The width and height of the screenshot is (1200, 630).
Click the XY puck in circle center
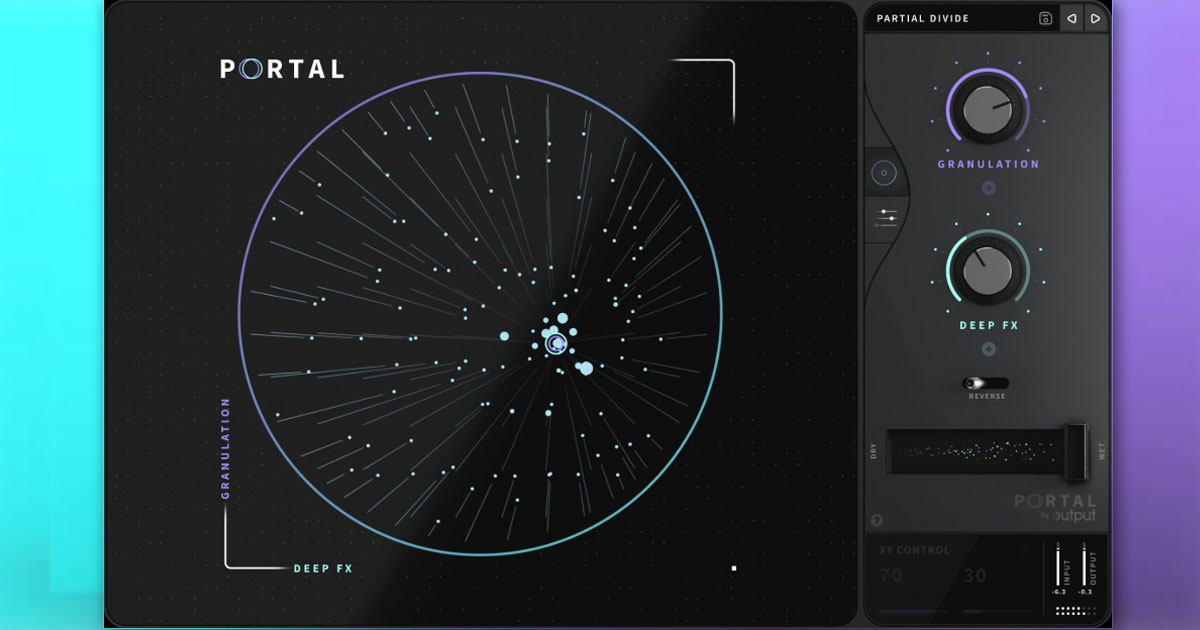556,344
